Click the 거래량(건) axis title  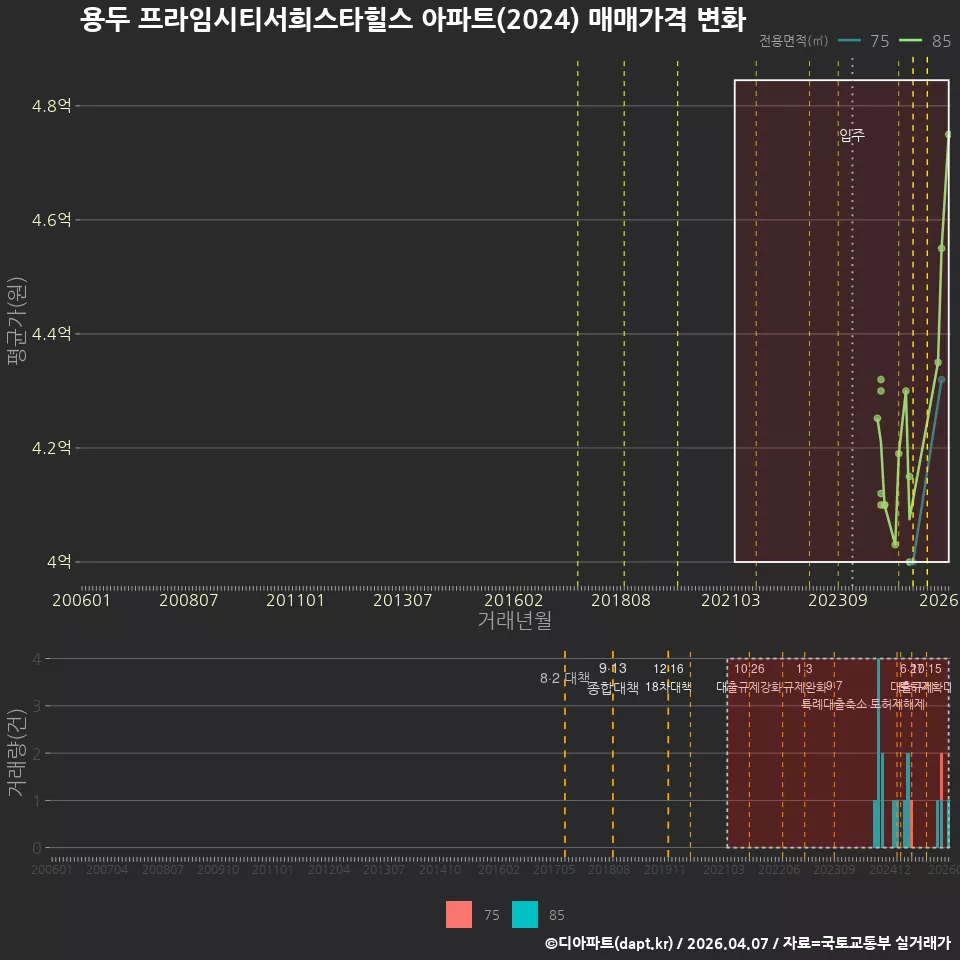coord(16,753)
